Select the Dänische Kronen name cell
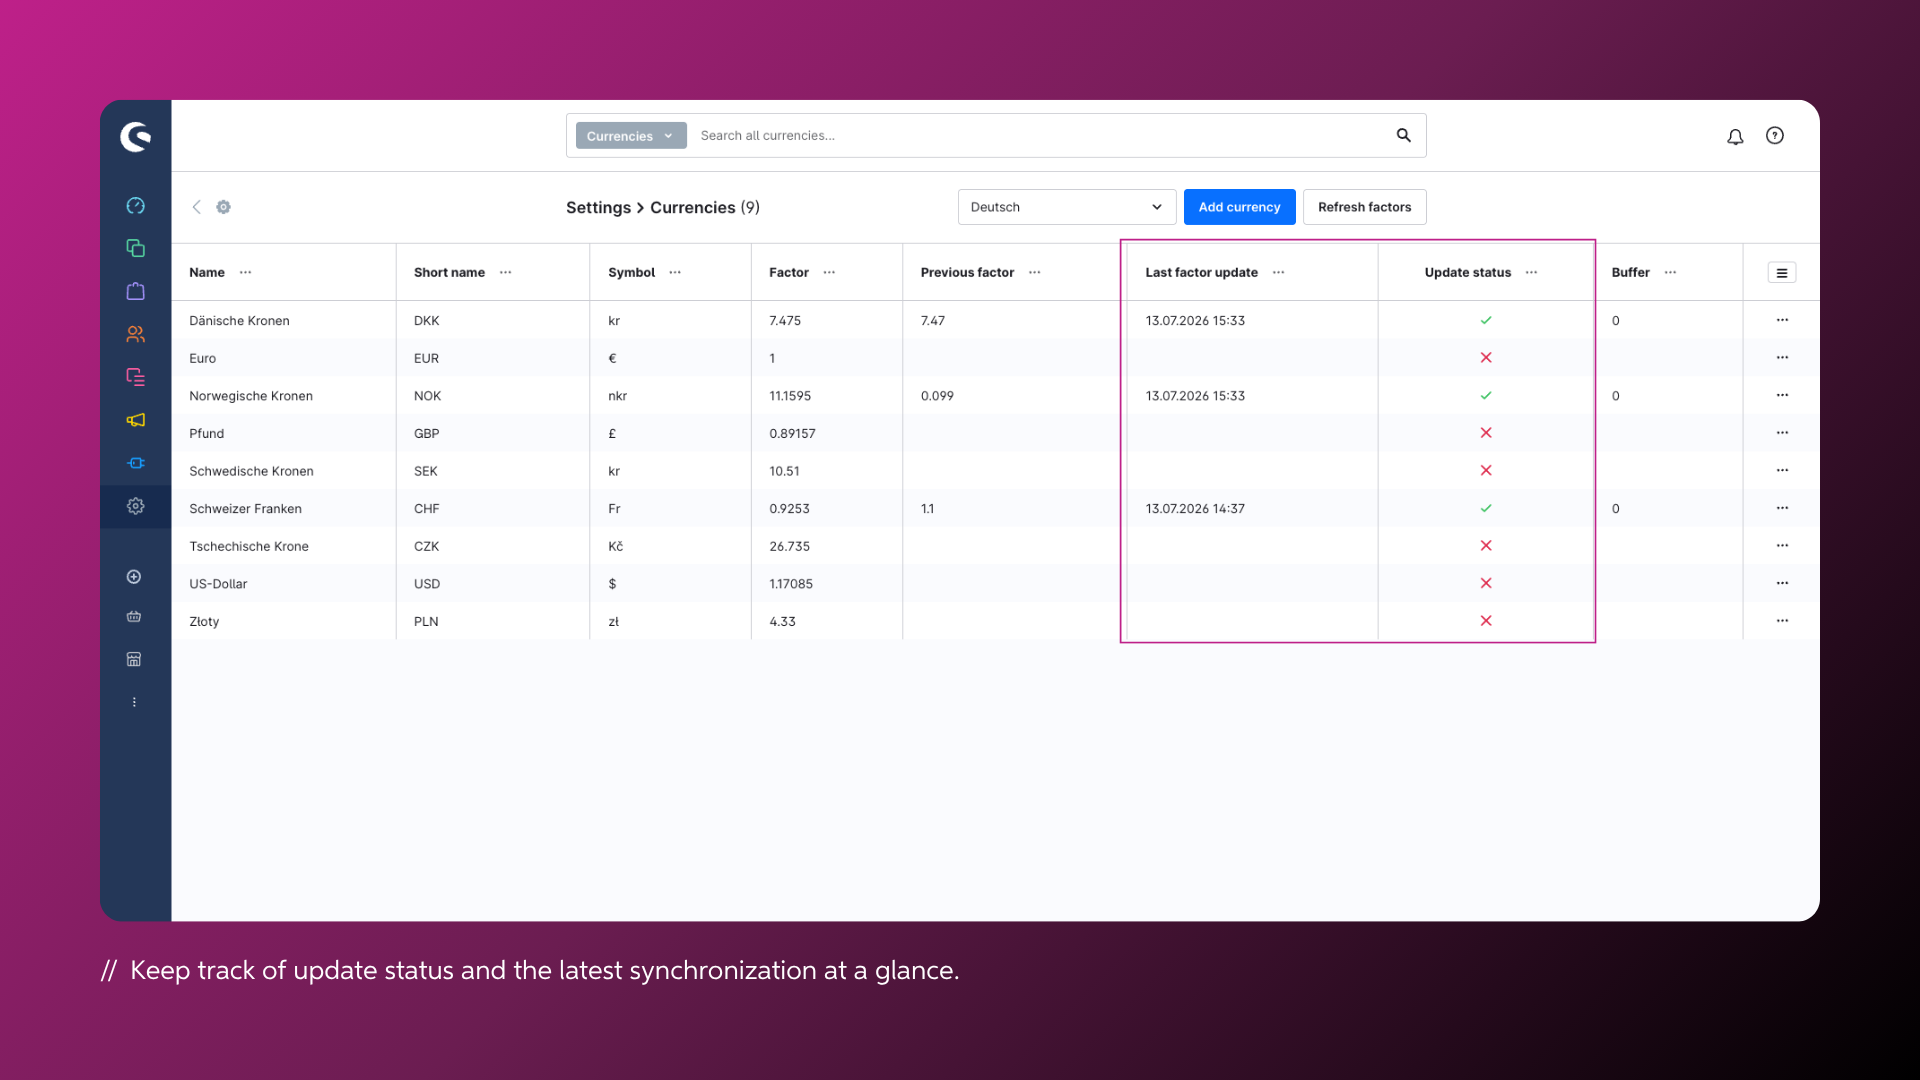The height and width of the screenshot is (1080, 1920). click(x=240, y=321)
